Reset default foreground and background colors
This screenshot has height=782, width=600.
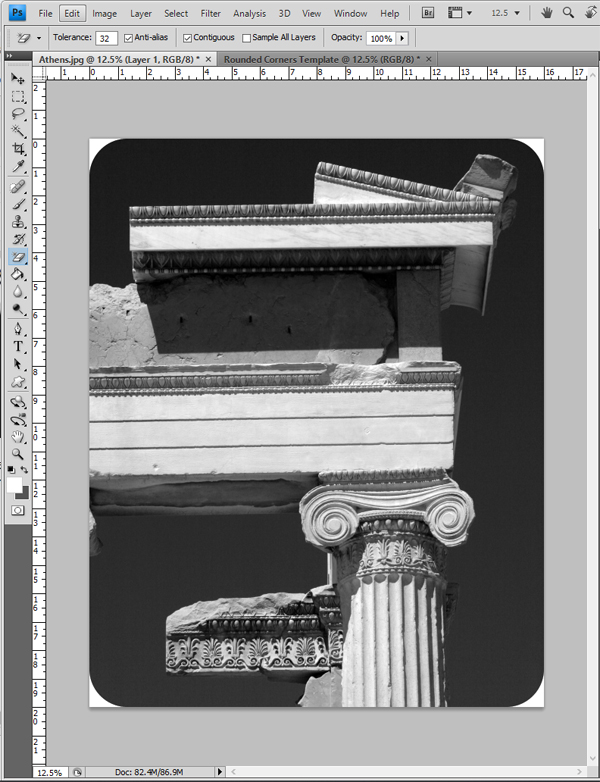11,469
